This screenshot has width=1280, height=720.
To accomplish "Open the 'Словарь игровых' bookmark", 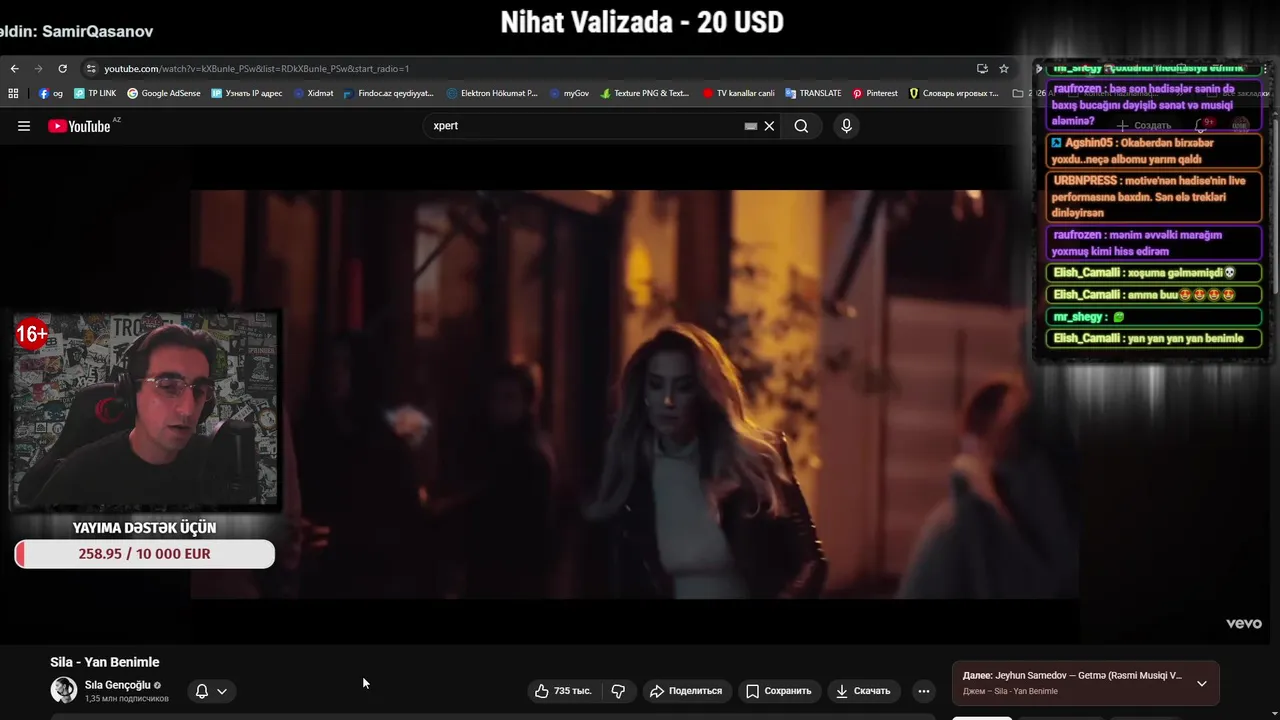I will pyautogui.click(x=953, y=93).
